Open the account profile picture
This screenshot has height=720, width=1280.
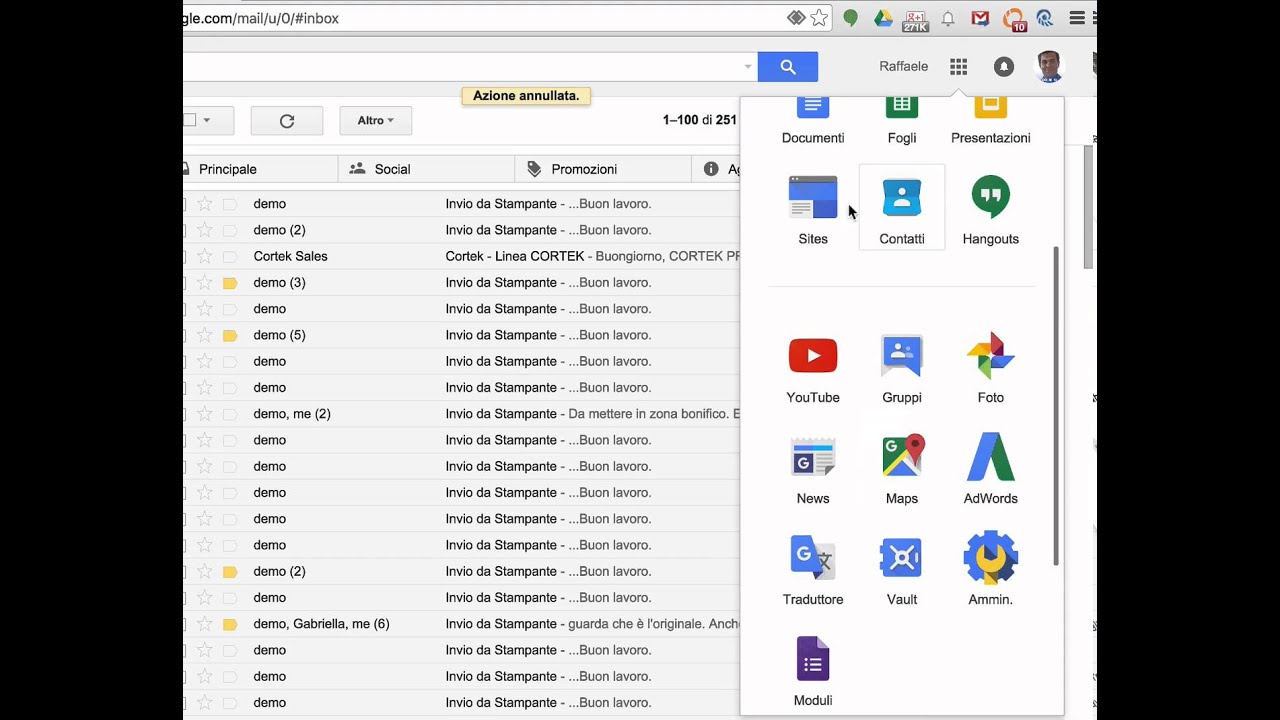point(1049,66)
